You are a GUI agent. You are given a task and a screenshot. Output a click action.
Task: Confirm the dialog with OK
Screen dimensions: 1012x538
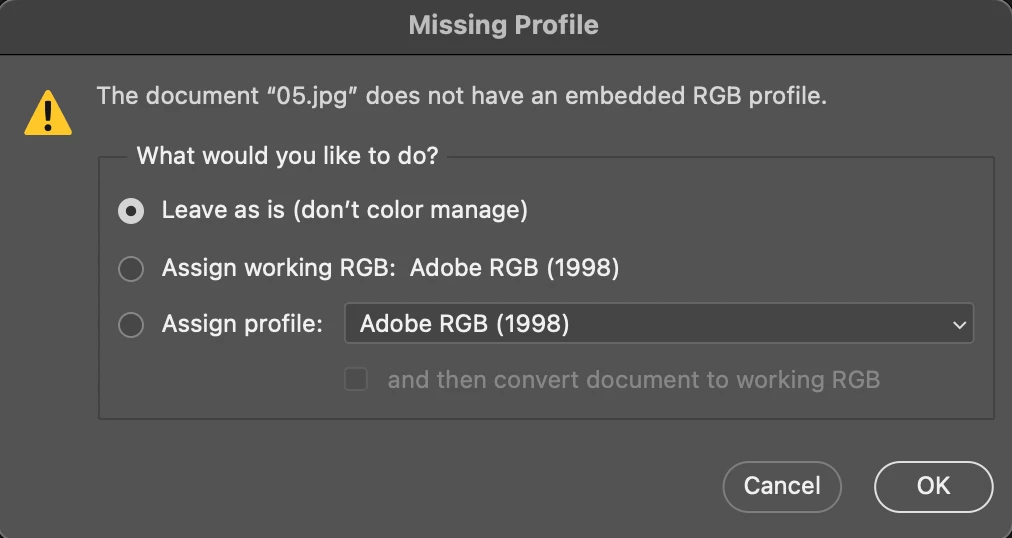pyautogui.click(x=933, y=486)
